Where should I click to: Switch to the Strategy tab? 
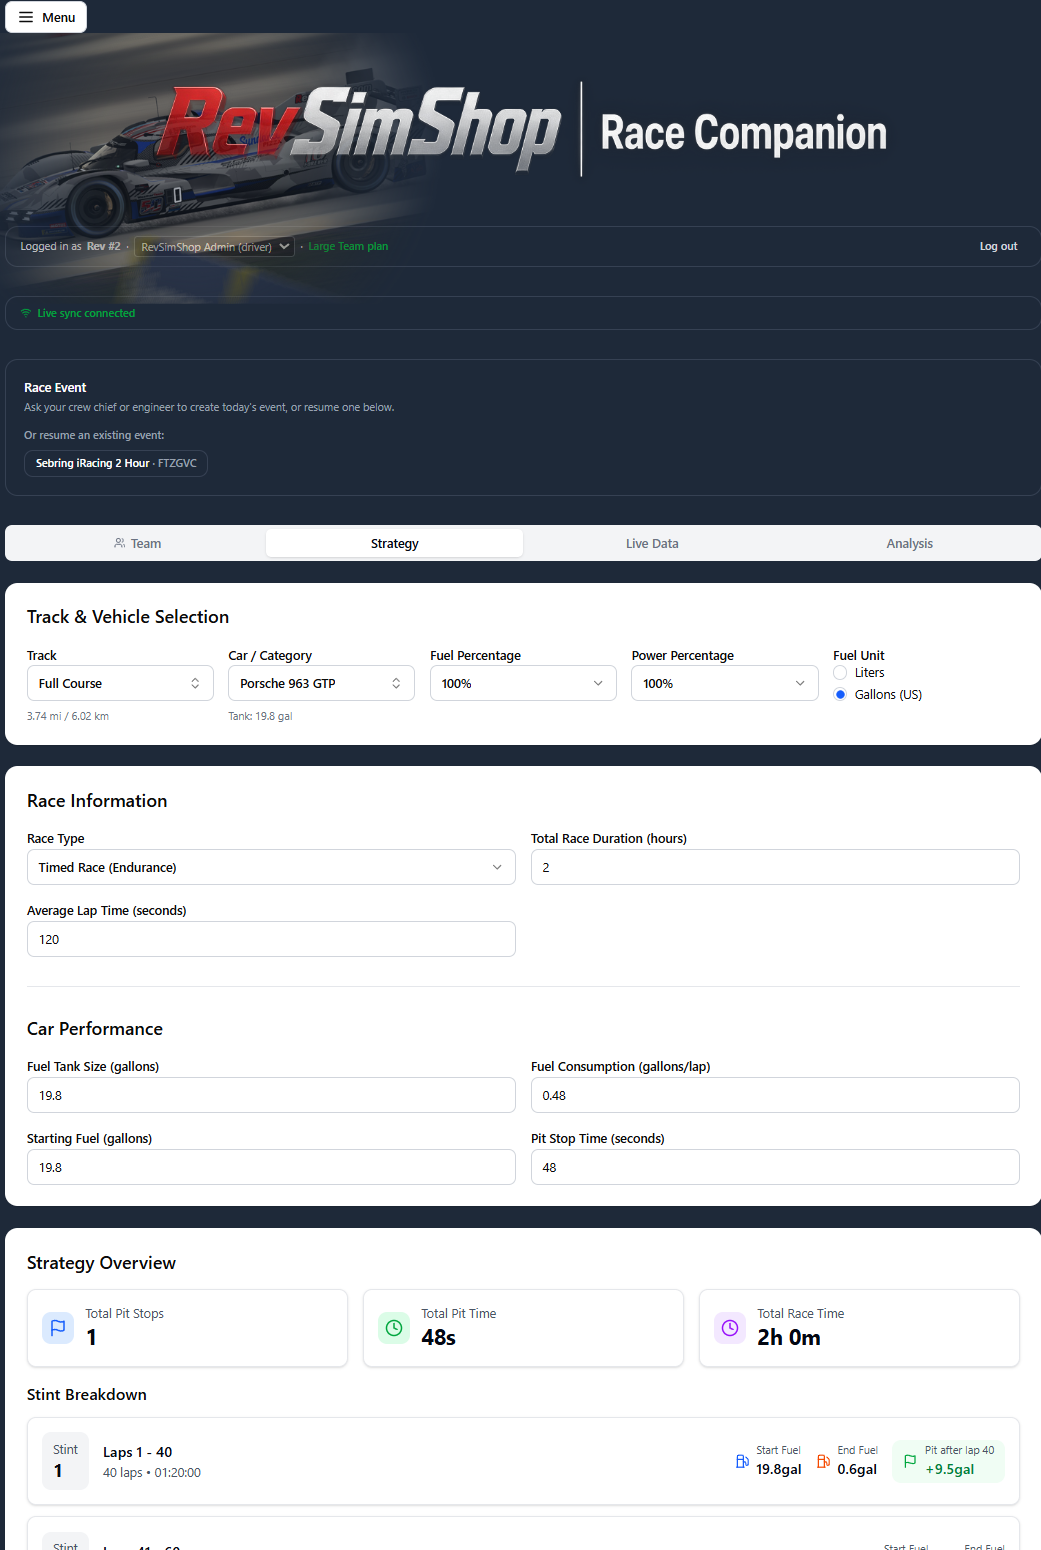tap(394, 543)
